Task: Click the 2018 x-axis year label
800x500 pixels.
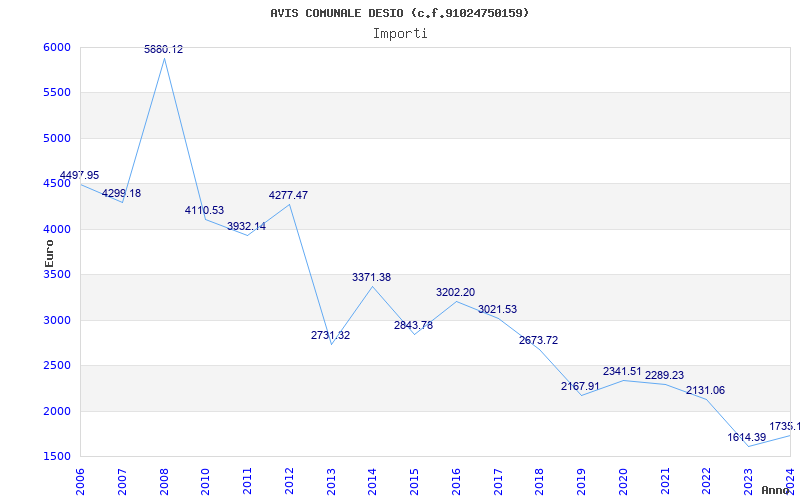Action: [540, 481]
